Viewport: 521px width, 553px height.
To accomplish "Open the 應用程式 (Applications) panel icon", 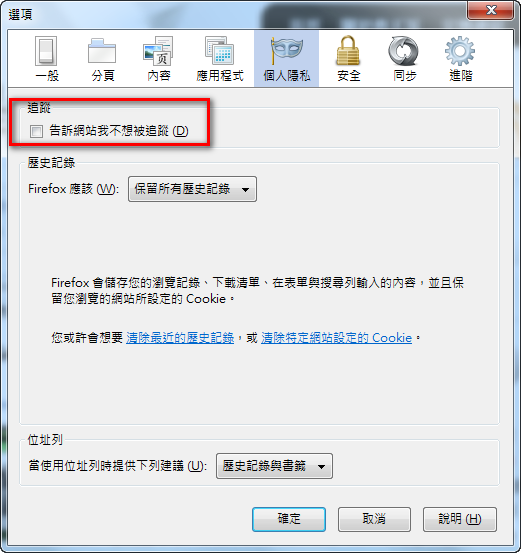I will 219,51.
